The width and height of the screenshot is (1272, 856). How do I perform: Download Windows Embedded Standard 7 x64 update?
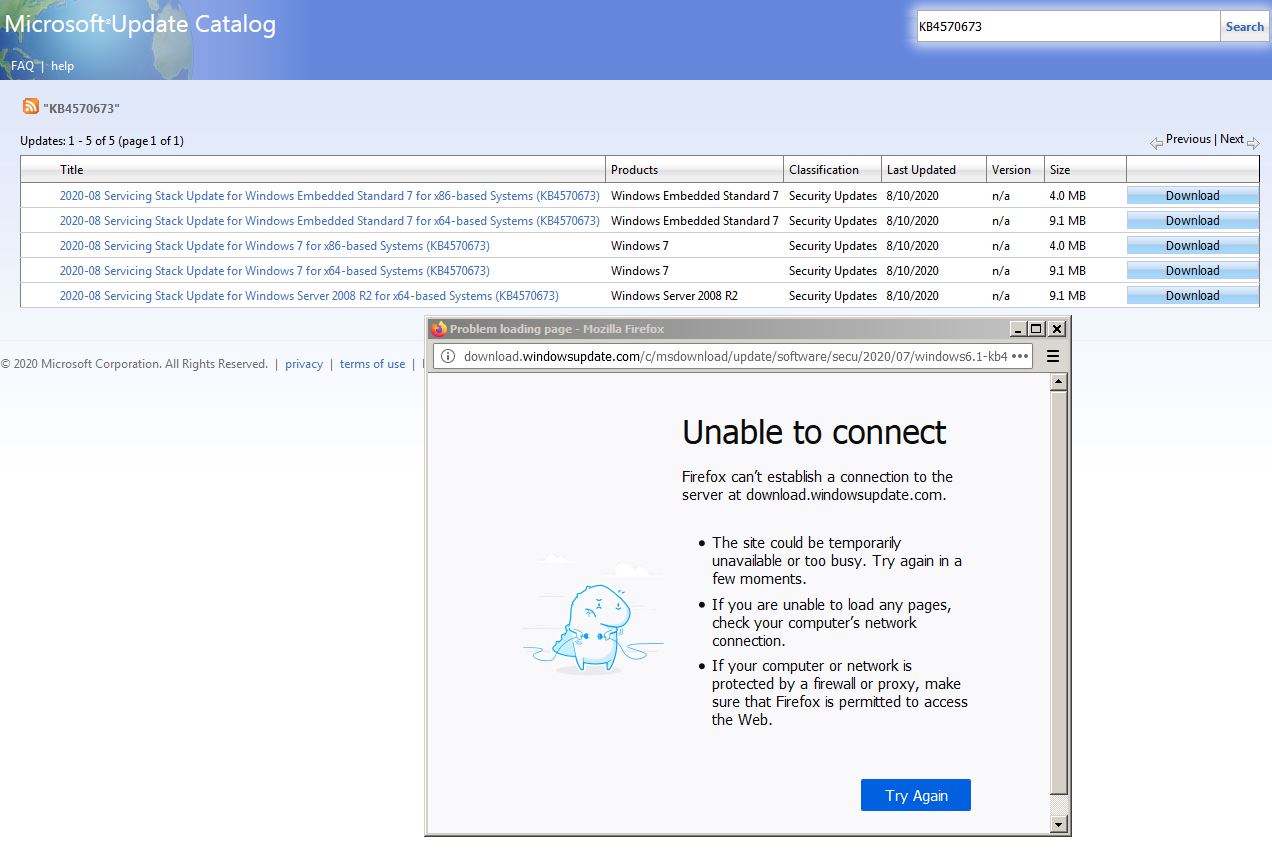(x=1192, y=221)
